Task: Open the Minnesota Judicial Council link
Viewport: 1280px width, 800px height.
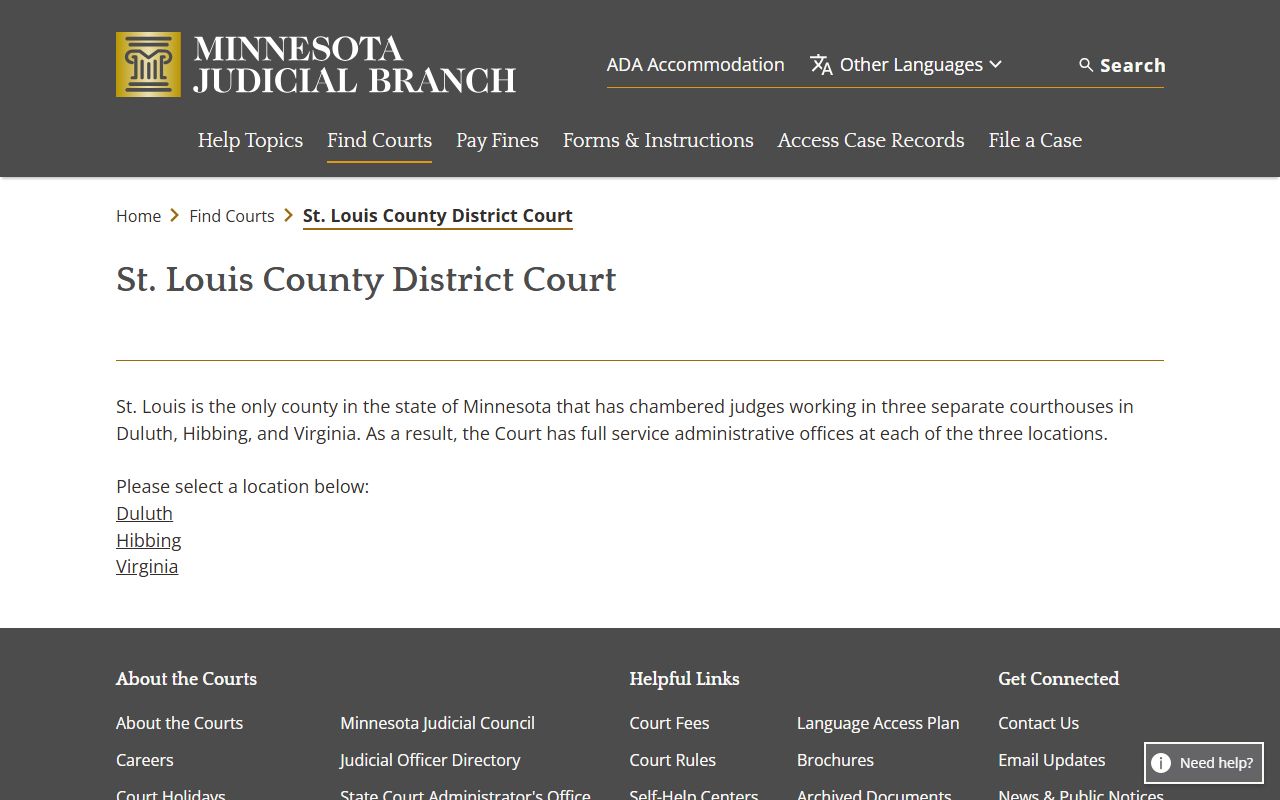Action: pos(437,723)
